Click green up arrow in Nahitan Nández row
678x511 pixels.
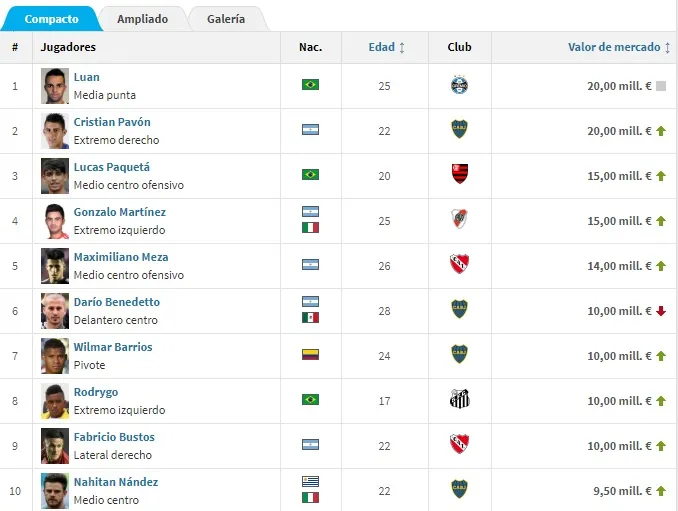[x=661, y=491]
